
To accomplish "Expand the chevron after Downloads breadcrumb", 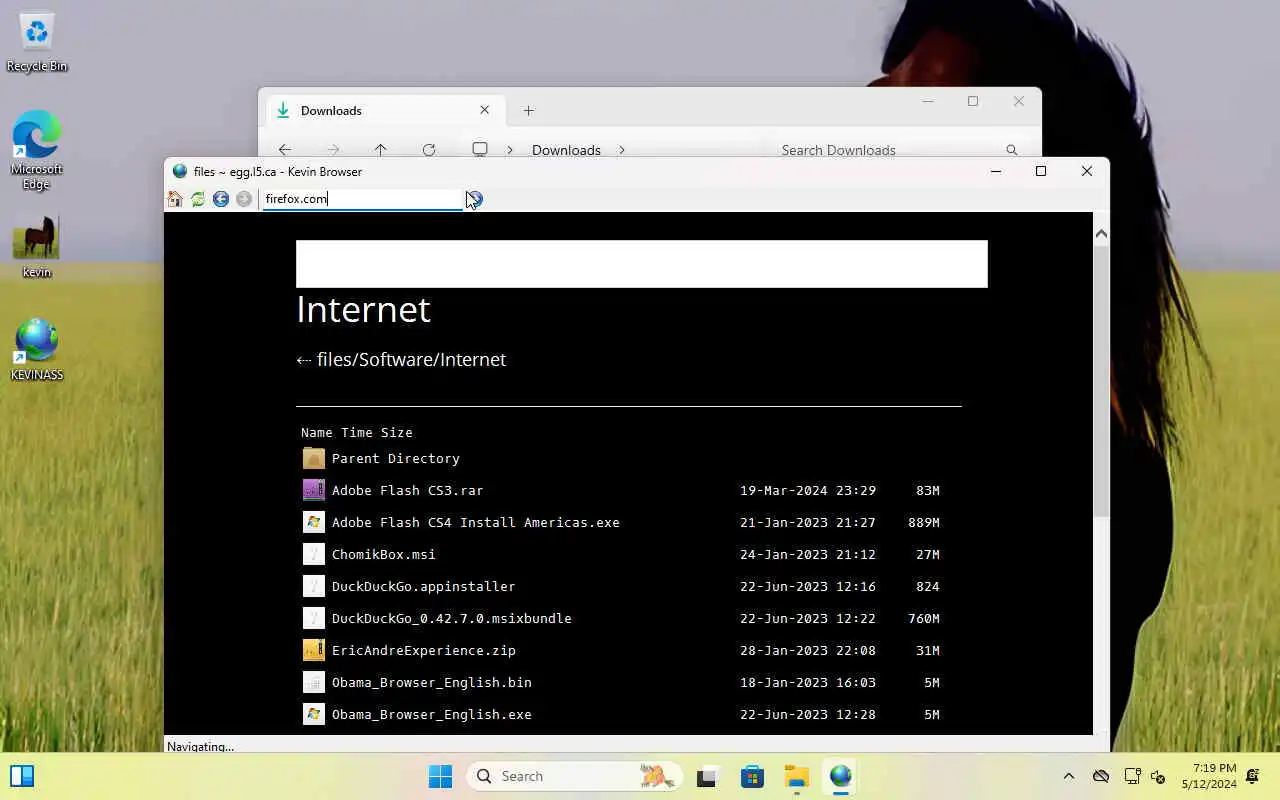I will (x=621, y=150).
